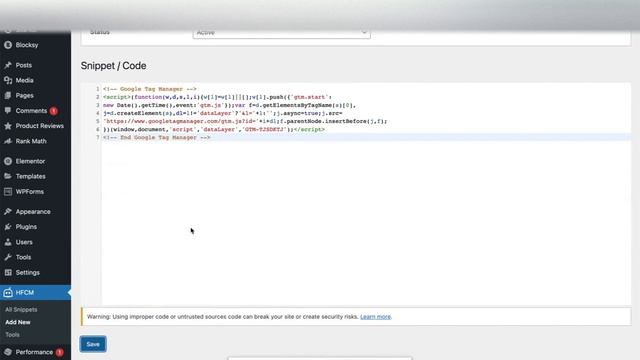Click the Pages icon in sidebar
The width and height of the screenshot is (640, 360).
(x=8, y=96)
